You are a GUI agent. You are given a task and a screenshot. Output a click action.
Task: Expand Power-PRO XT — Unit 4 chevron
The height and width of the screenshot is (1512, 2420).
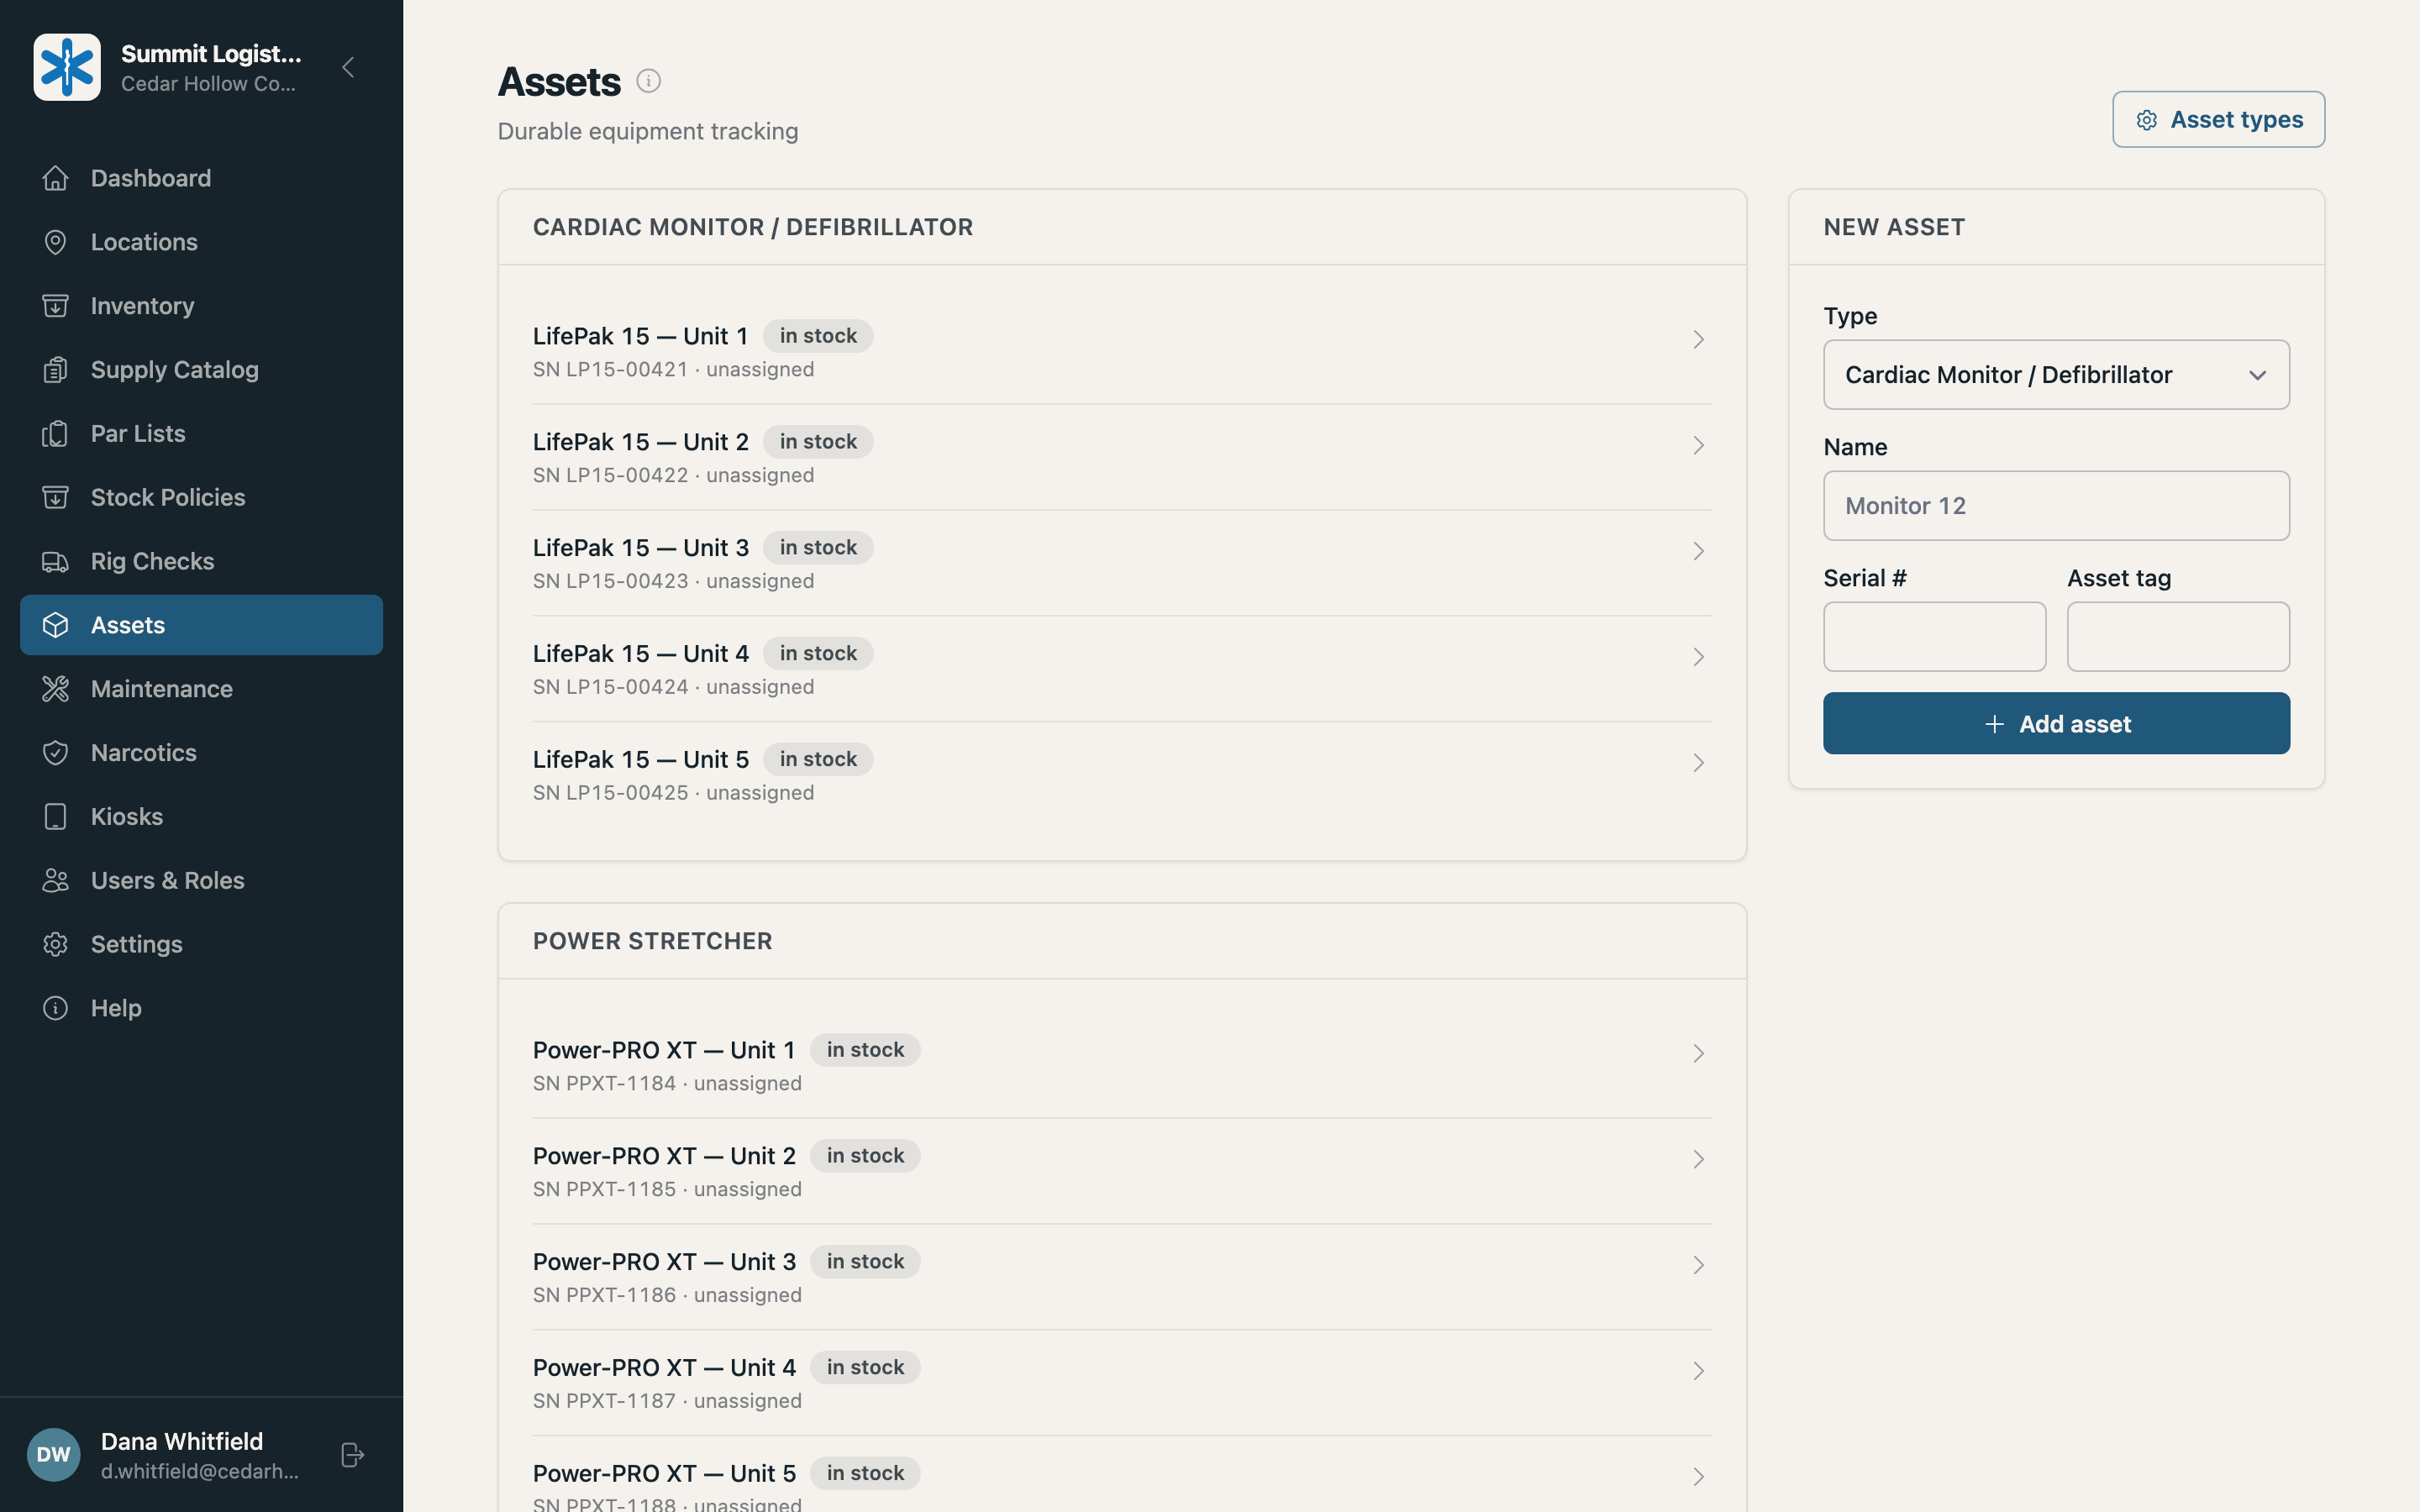point(1698,1371)
